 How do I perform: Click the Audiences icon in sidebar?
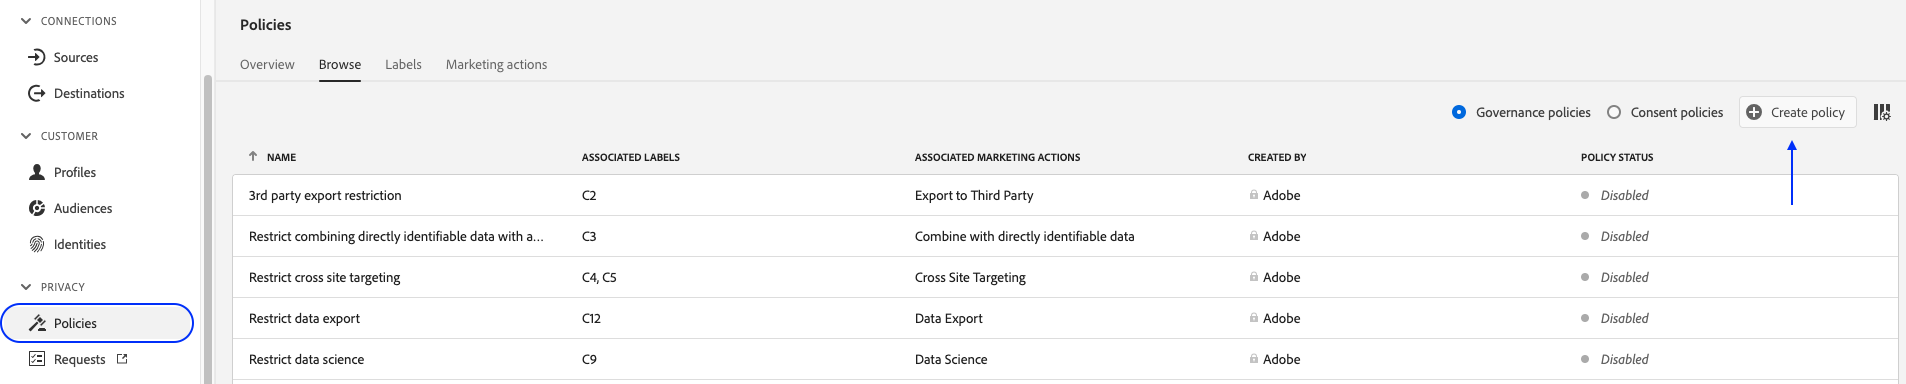[x=37, y=208]
